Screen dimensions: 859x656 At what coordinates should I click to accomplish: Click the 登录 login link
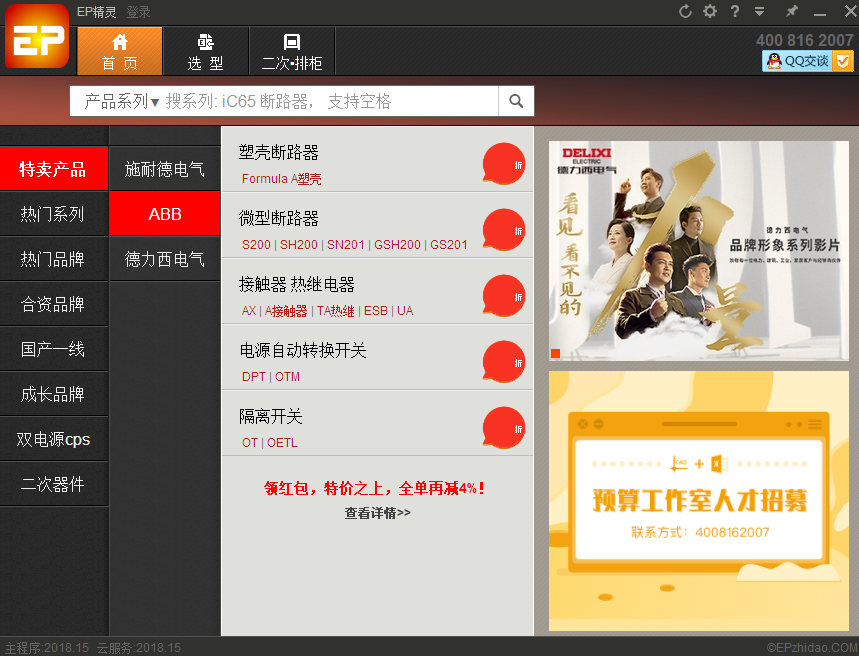(138, 12)
